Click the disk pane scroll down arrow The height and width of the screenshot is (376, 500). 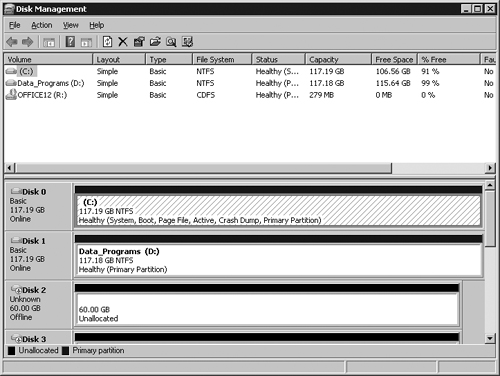click(x=490, y=339)
